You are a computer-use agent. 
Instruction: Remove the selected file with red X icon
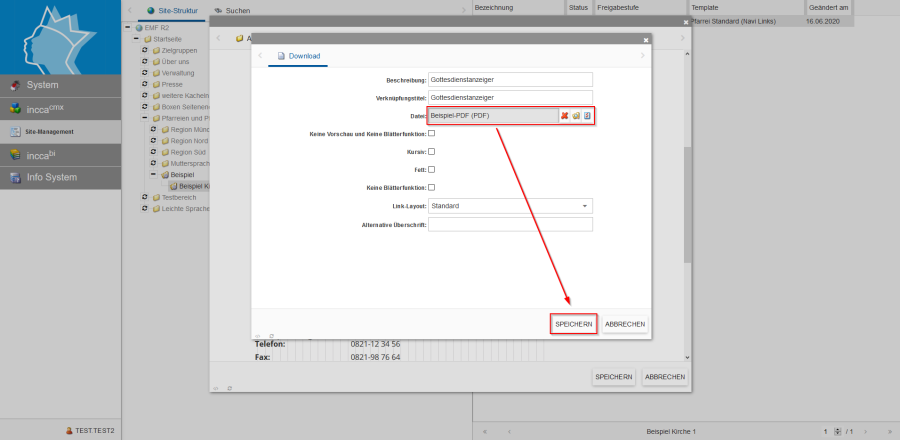click(564, 116)
